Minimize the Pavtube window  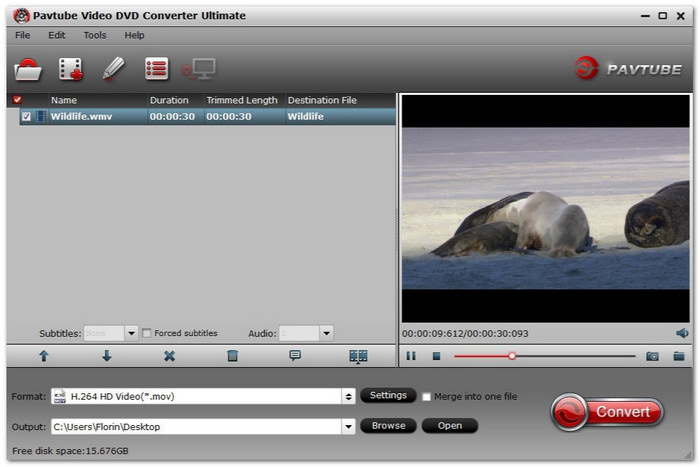click(x=645, y=16)
